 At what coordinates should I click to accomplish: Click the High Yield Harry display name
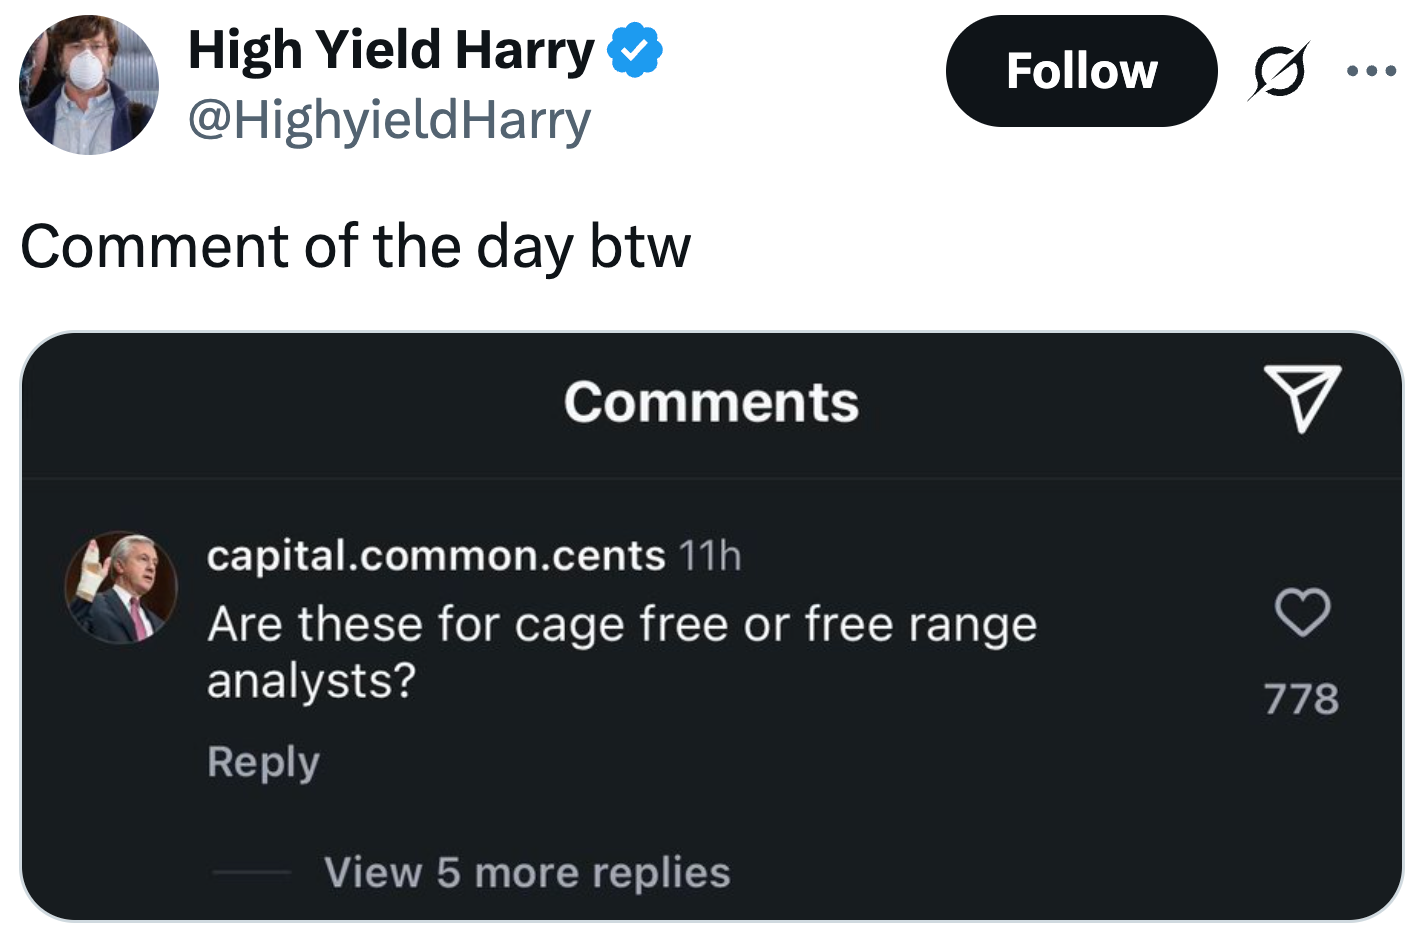(391, 50)
